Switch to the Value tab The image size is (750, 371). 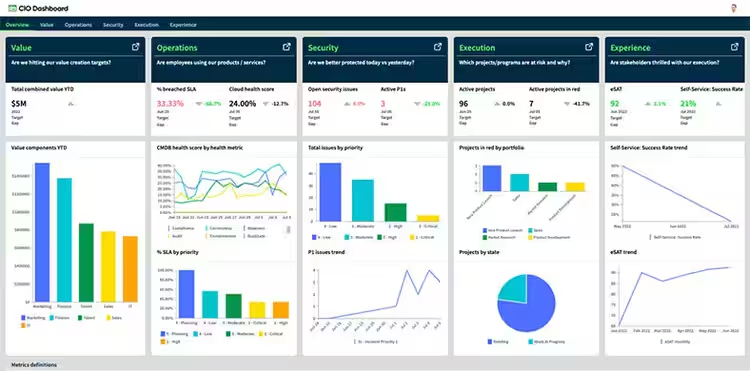tap(46, 25)
